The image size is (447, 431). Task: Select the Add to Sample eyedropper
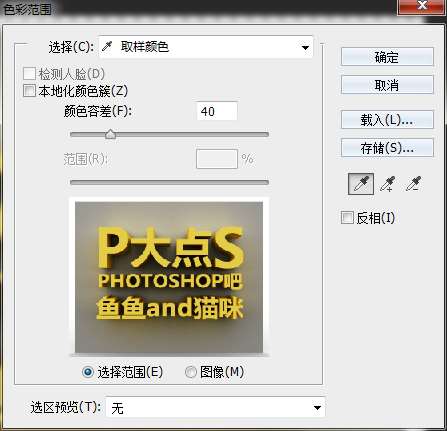tap(388, 184)
